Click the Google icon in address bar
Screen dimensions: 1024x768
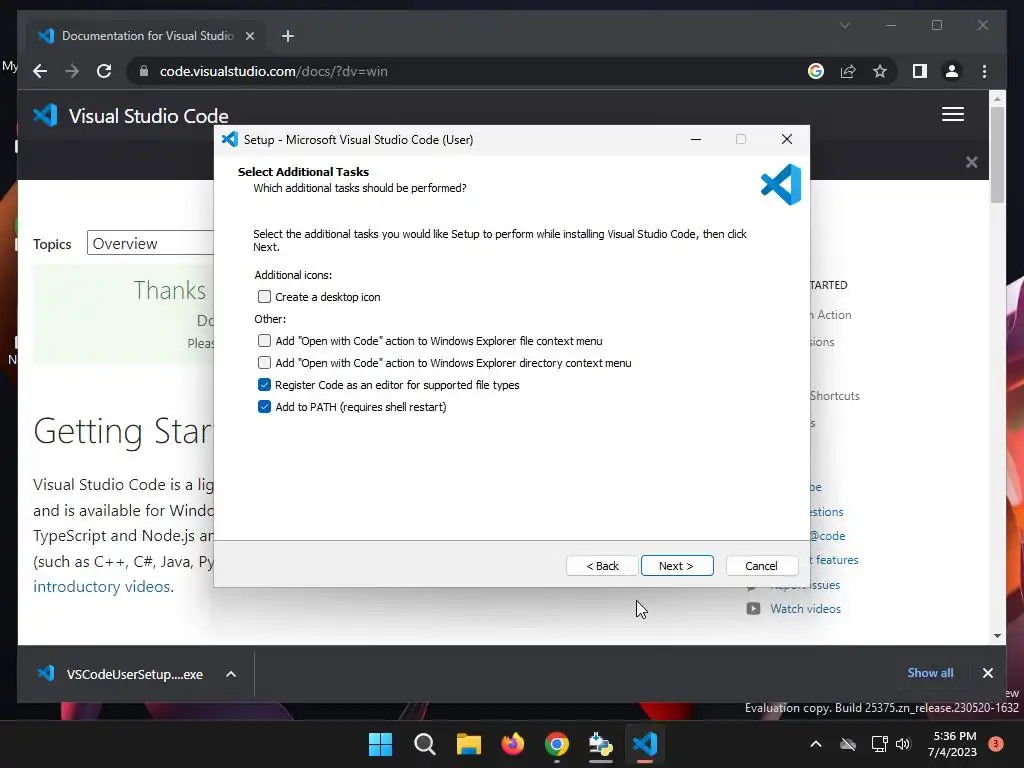pos(816,71)
